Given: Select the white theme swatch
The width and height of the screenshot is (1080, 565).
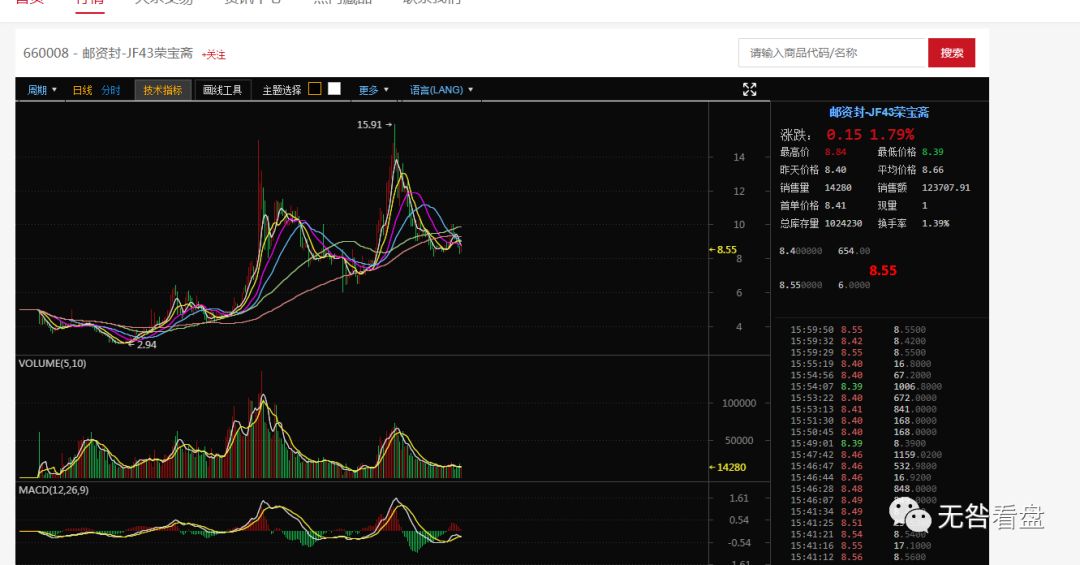Looking at the screenshot, I should (x=334, y=88).
